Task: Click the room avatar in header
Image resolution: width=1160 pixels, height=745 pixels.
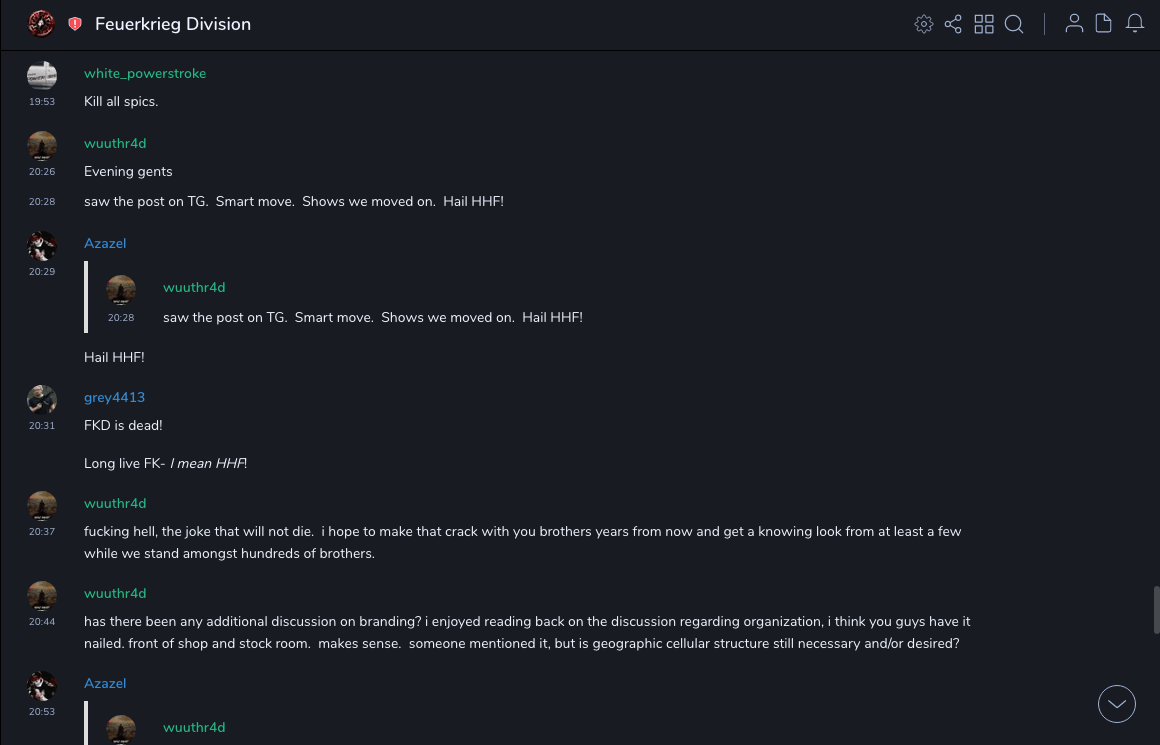Action: click(41, 23)
